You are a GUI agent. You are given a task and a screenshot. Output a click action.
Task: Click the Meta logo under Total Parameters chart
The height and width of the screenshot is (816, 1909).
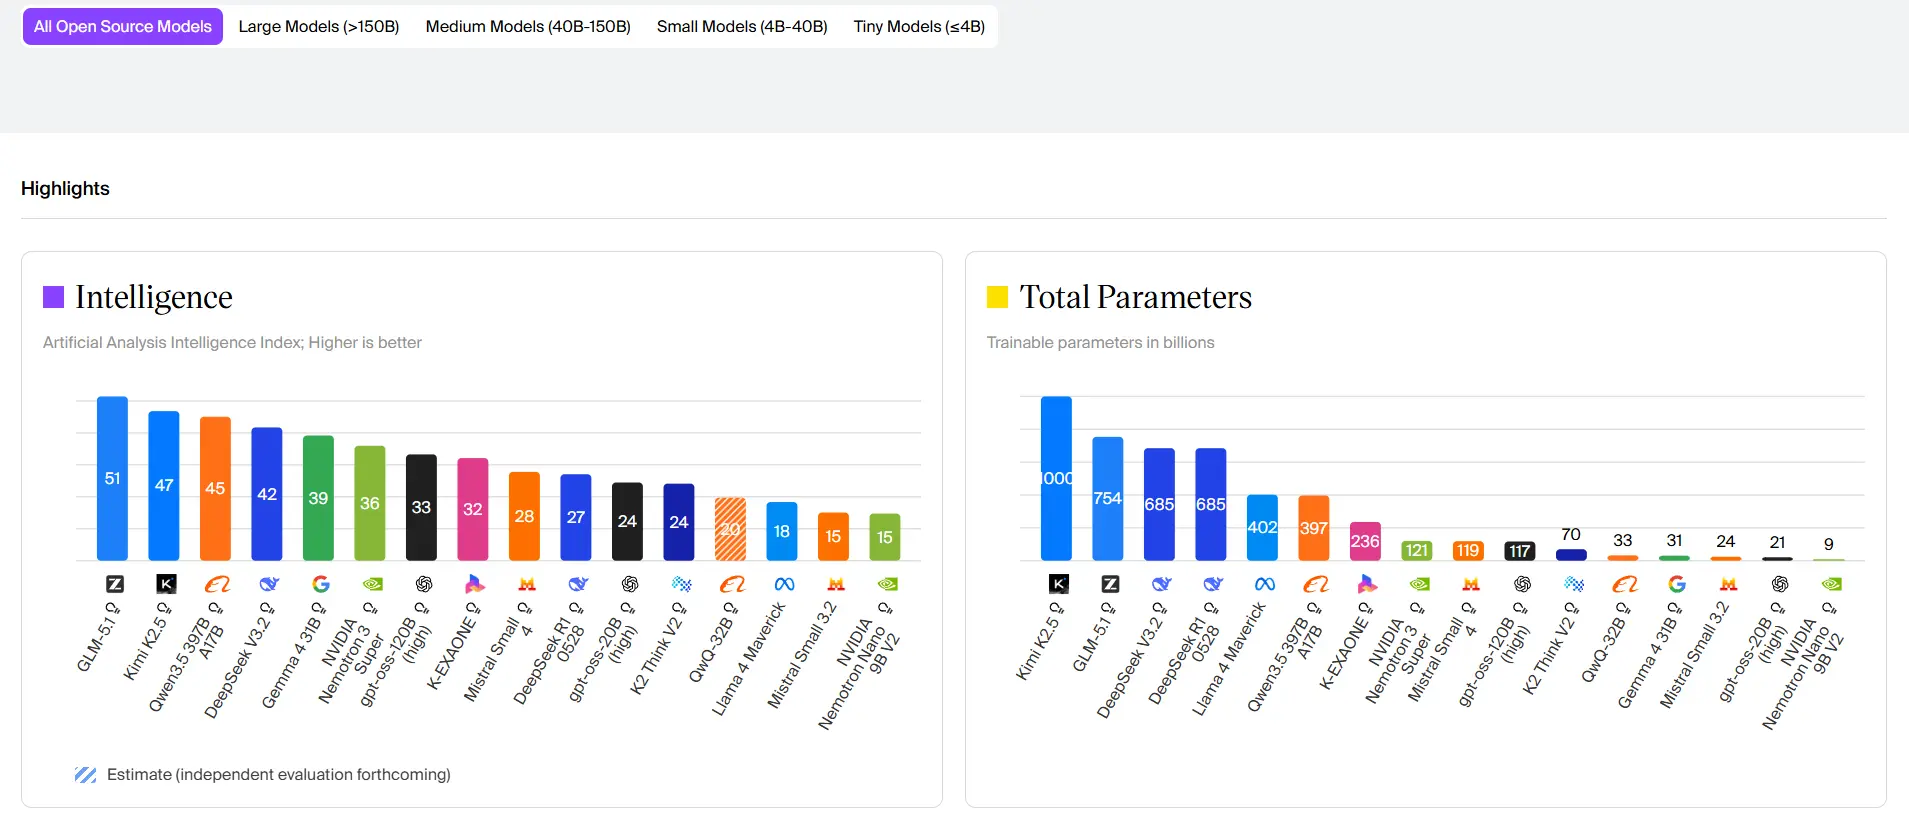1265,584
